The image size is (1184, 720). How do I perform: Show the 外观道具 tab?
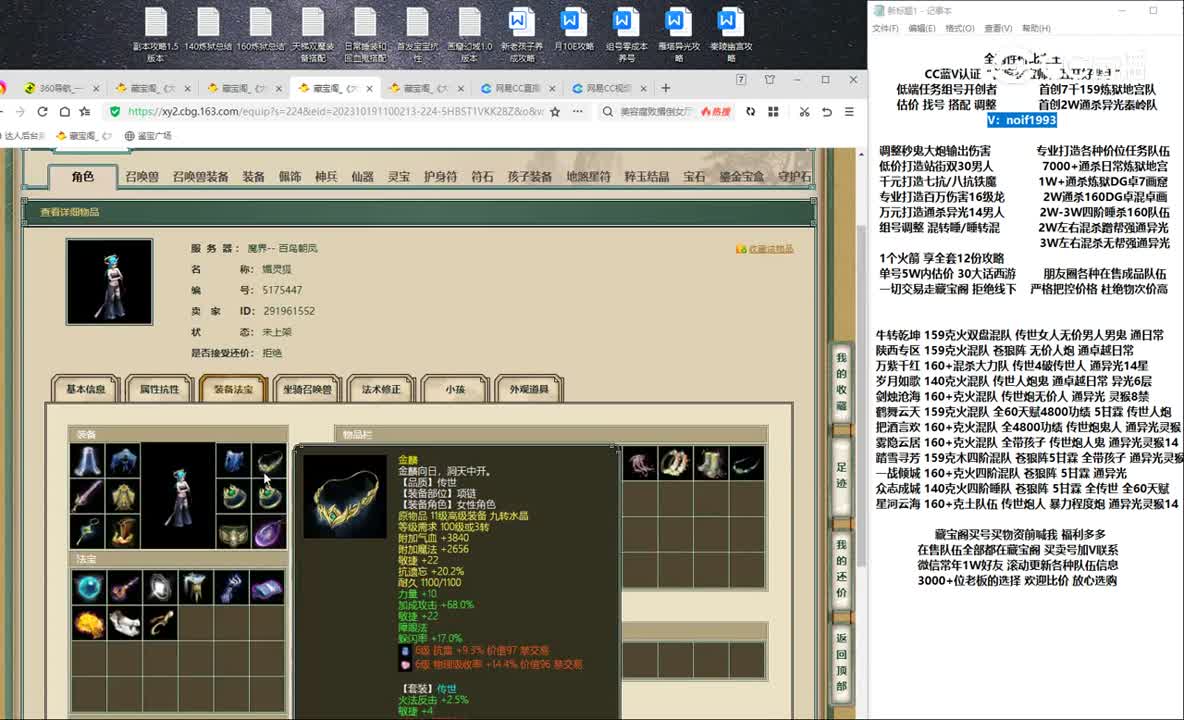529,389
